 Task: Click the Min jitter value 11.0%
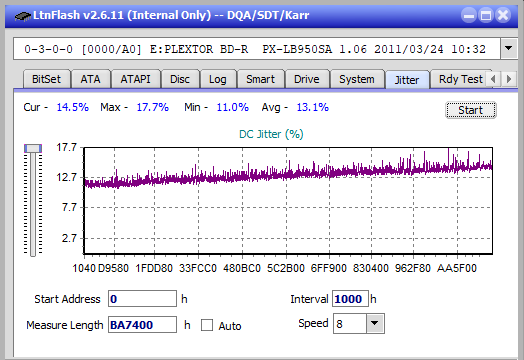coord(233,107)
